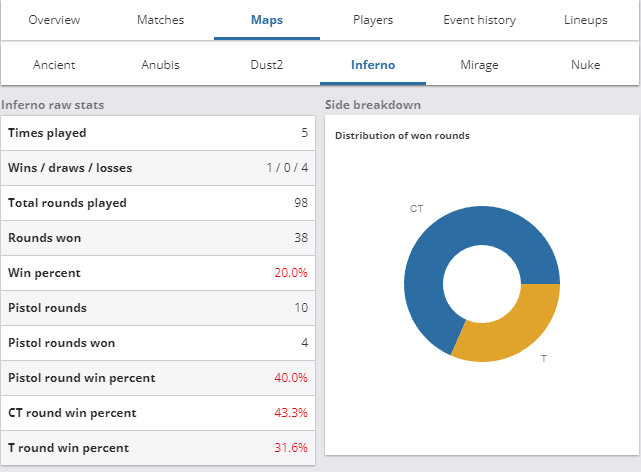This screenshot has width=641, height=472.
Task: Switch to the Matches tab
Action: click(x=160, y=20)
